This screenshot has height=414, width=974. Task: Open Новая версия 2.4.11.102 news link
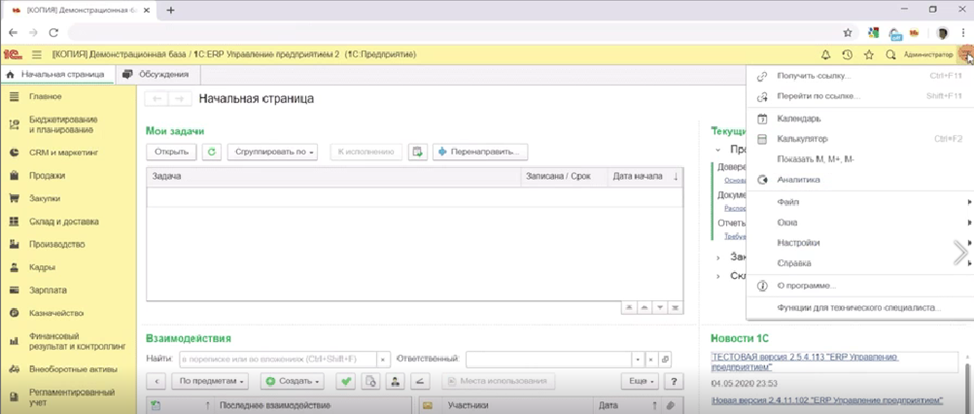827,400
